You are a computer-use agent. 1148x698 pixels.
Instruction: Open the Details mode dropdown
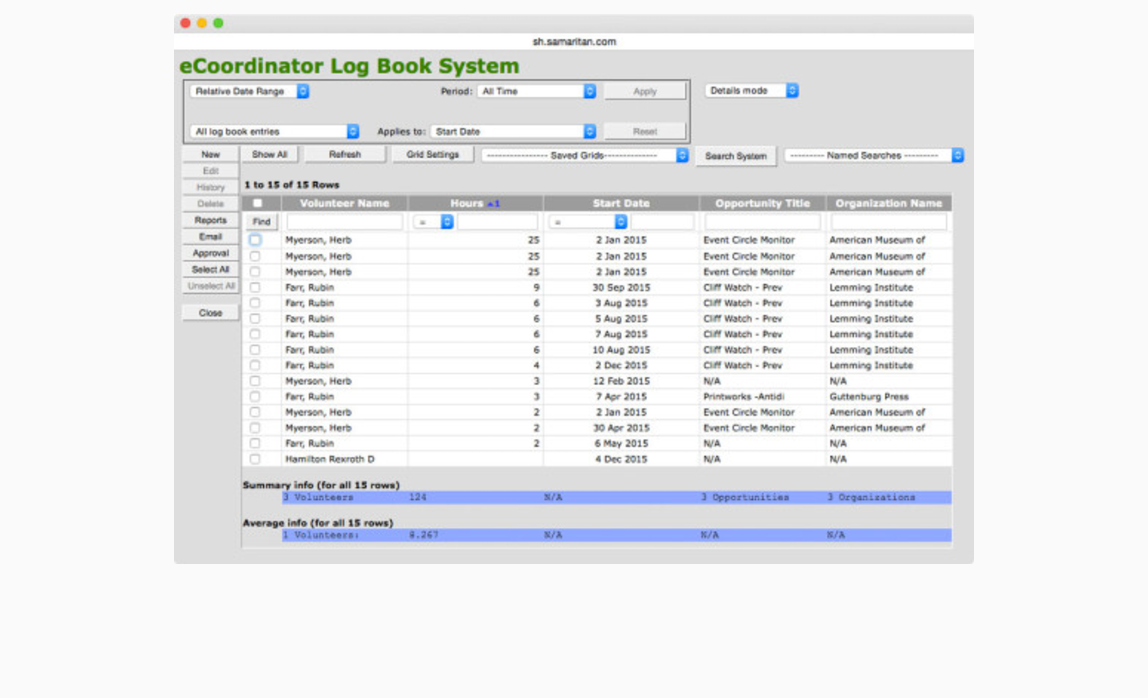(751, 91)
